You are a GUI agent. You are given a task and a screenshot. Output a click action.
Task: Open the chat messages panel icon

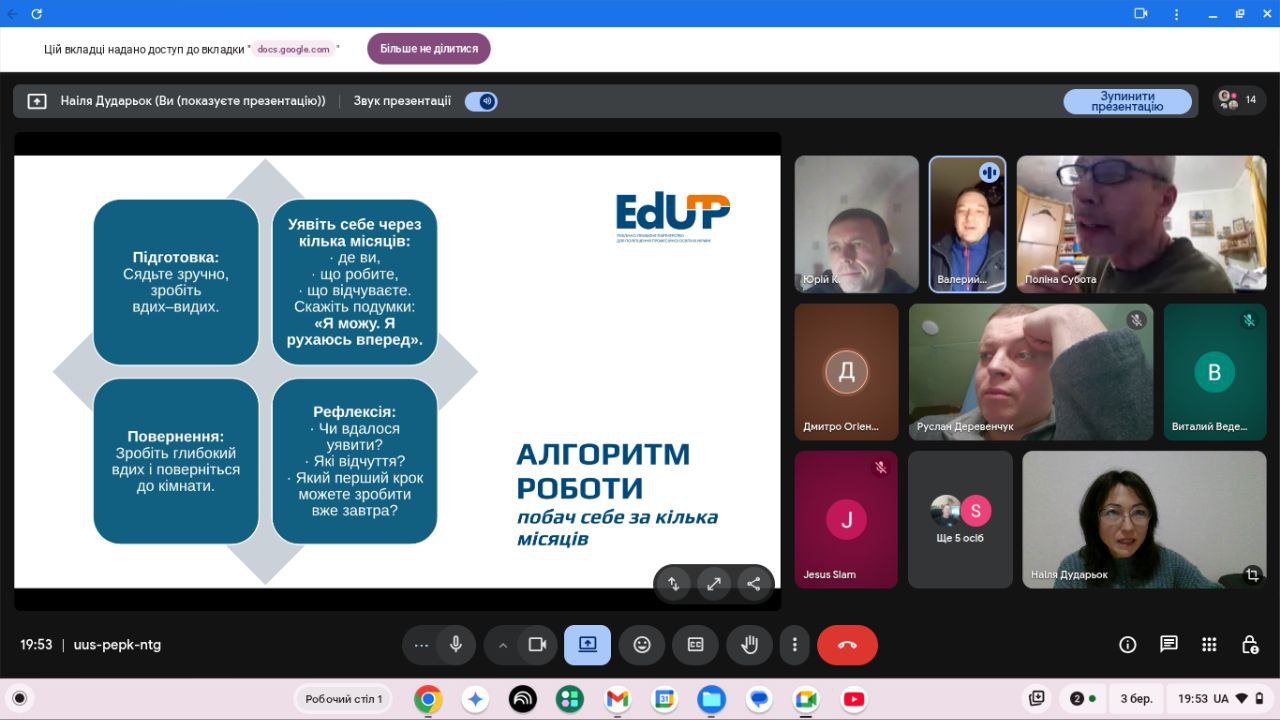pos(1168,645)
